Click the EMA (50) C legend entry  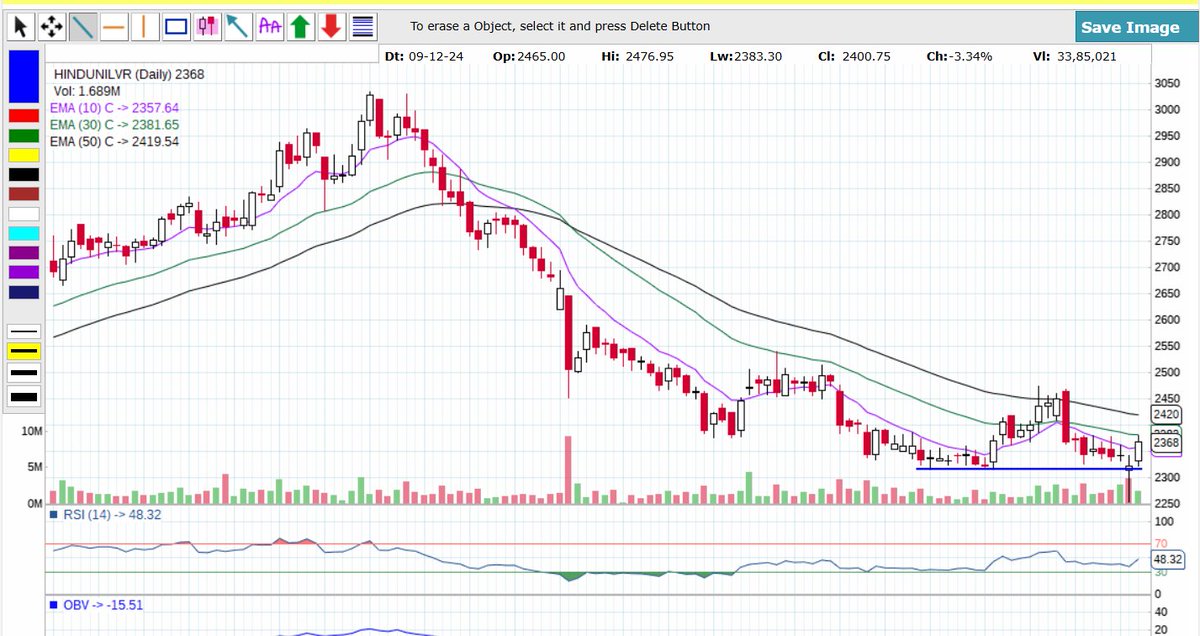(x=114, y=142)
